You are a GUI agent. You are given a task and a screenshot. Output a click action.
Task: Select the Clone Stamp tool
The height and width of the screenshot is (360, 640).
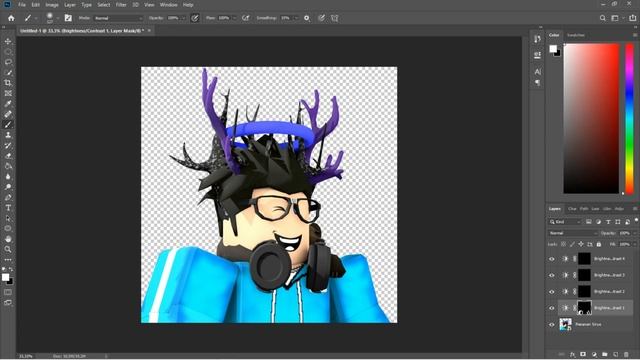(8, 135)
